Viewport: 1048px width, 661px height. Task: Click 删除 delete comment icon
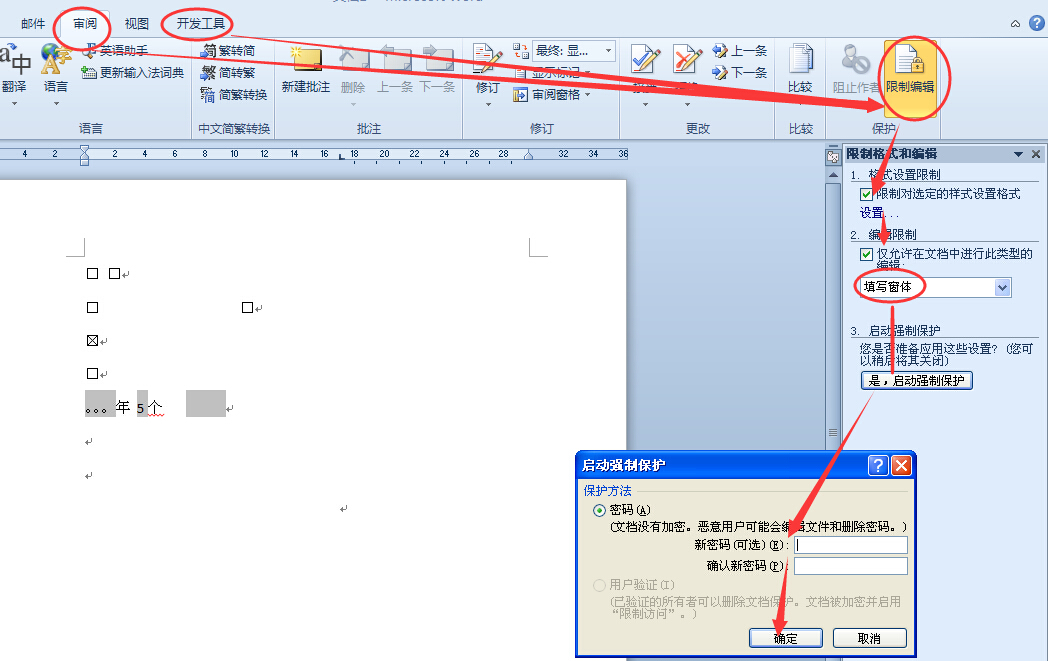click(x=352, y=61)
